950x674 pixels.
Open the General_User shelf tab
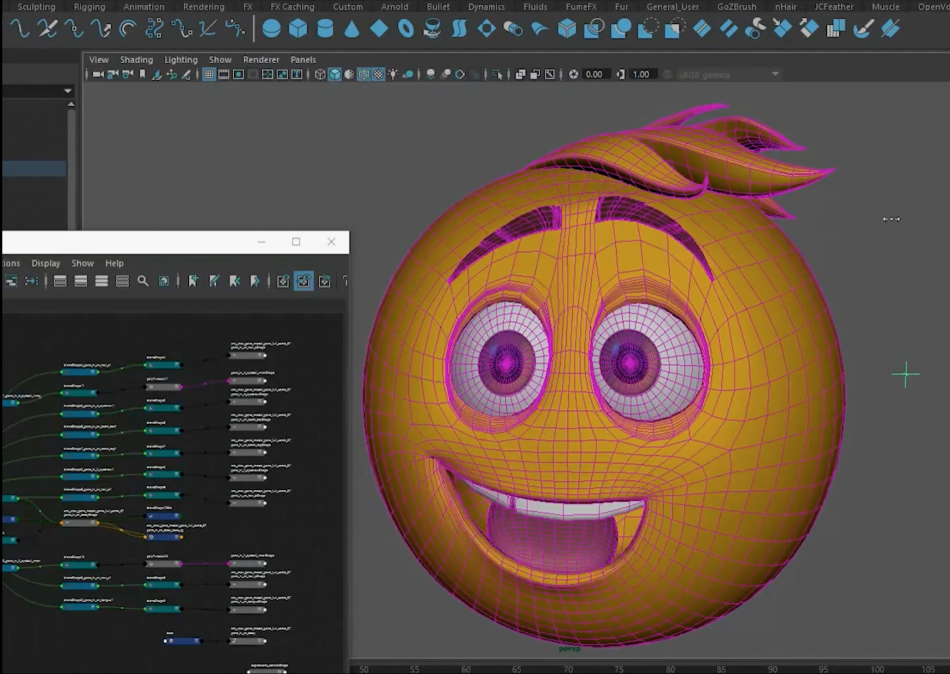tap(673, 7)
